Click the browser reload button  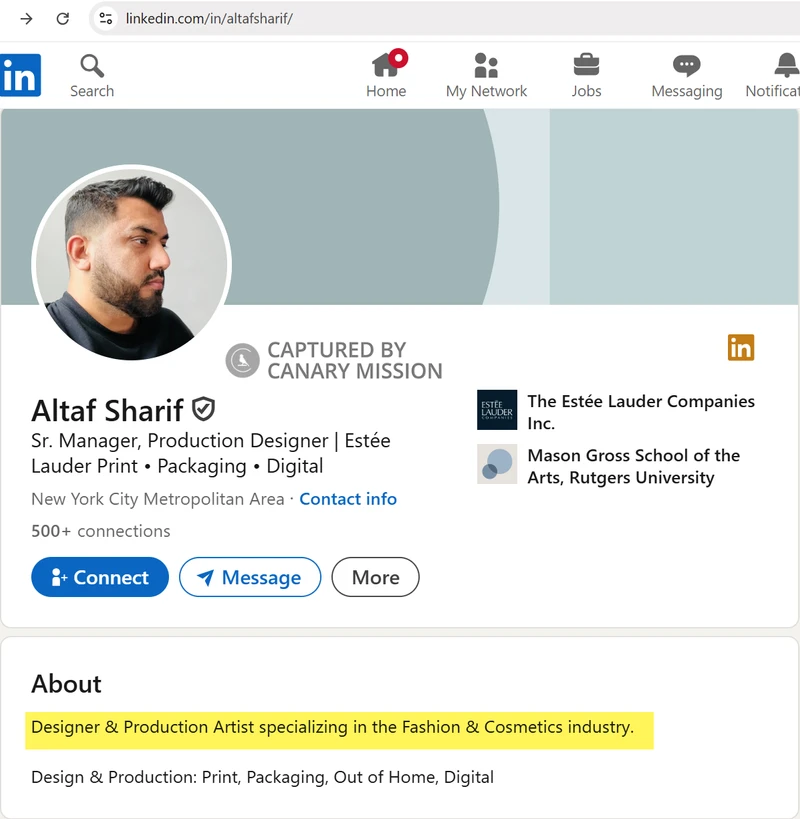click(x=63, y=19)
